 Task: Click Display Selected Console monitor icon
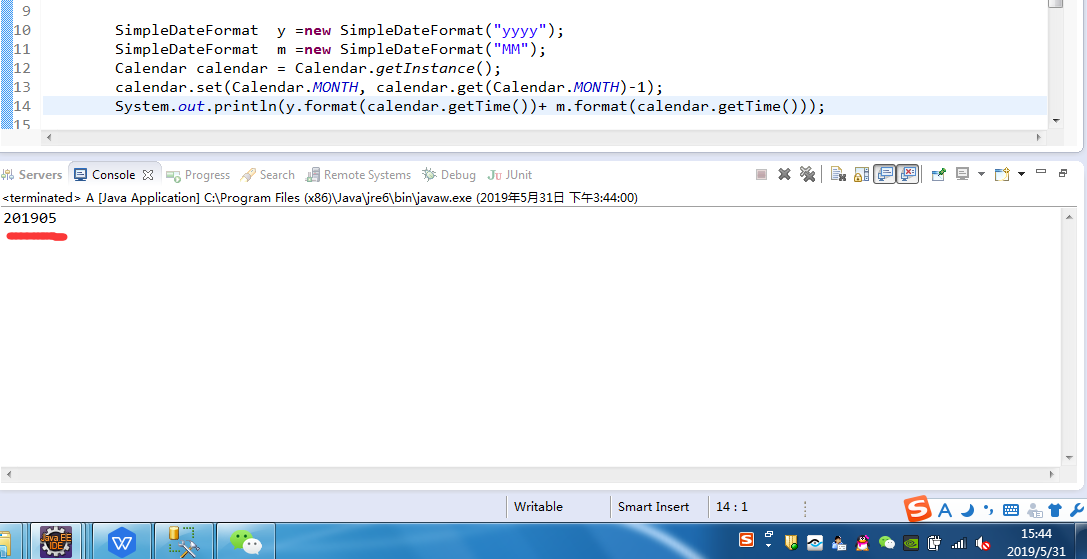coord(962,175)
